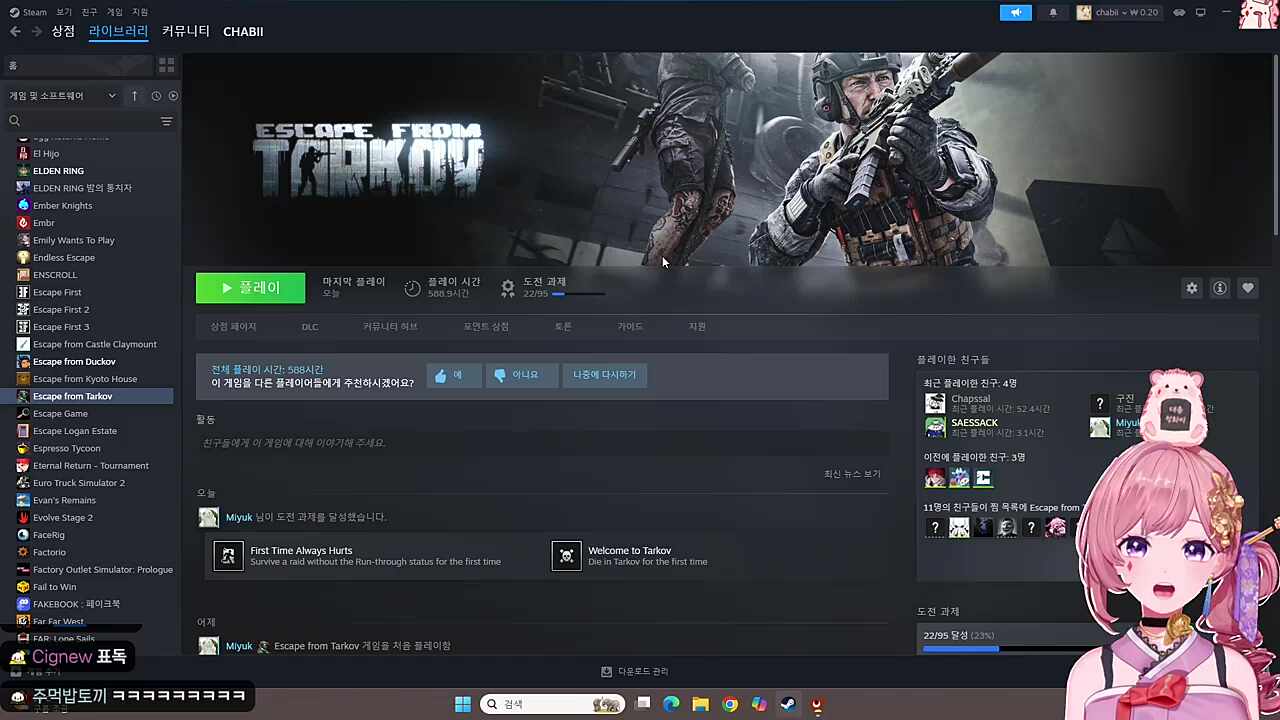Open the advanced filter icon beside search
The width and height of the screenshot is (1280, 720).
(x=166, y=121)
